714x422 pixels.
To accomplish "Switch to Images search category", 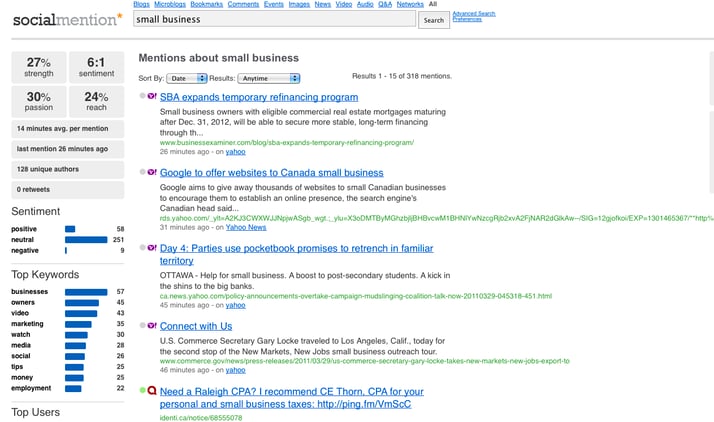I will (x=299, y=4).
